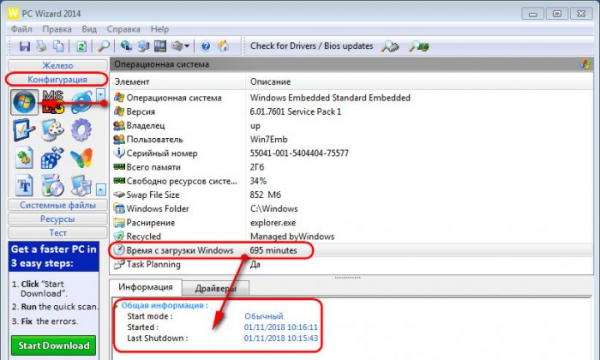Select the Версия row
This screenshot has width=600, height=360.
tap(351, 112)
